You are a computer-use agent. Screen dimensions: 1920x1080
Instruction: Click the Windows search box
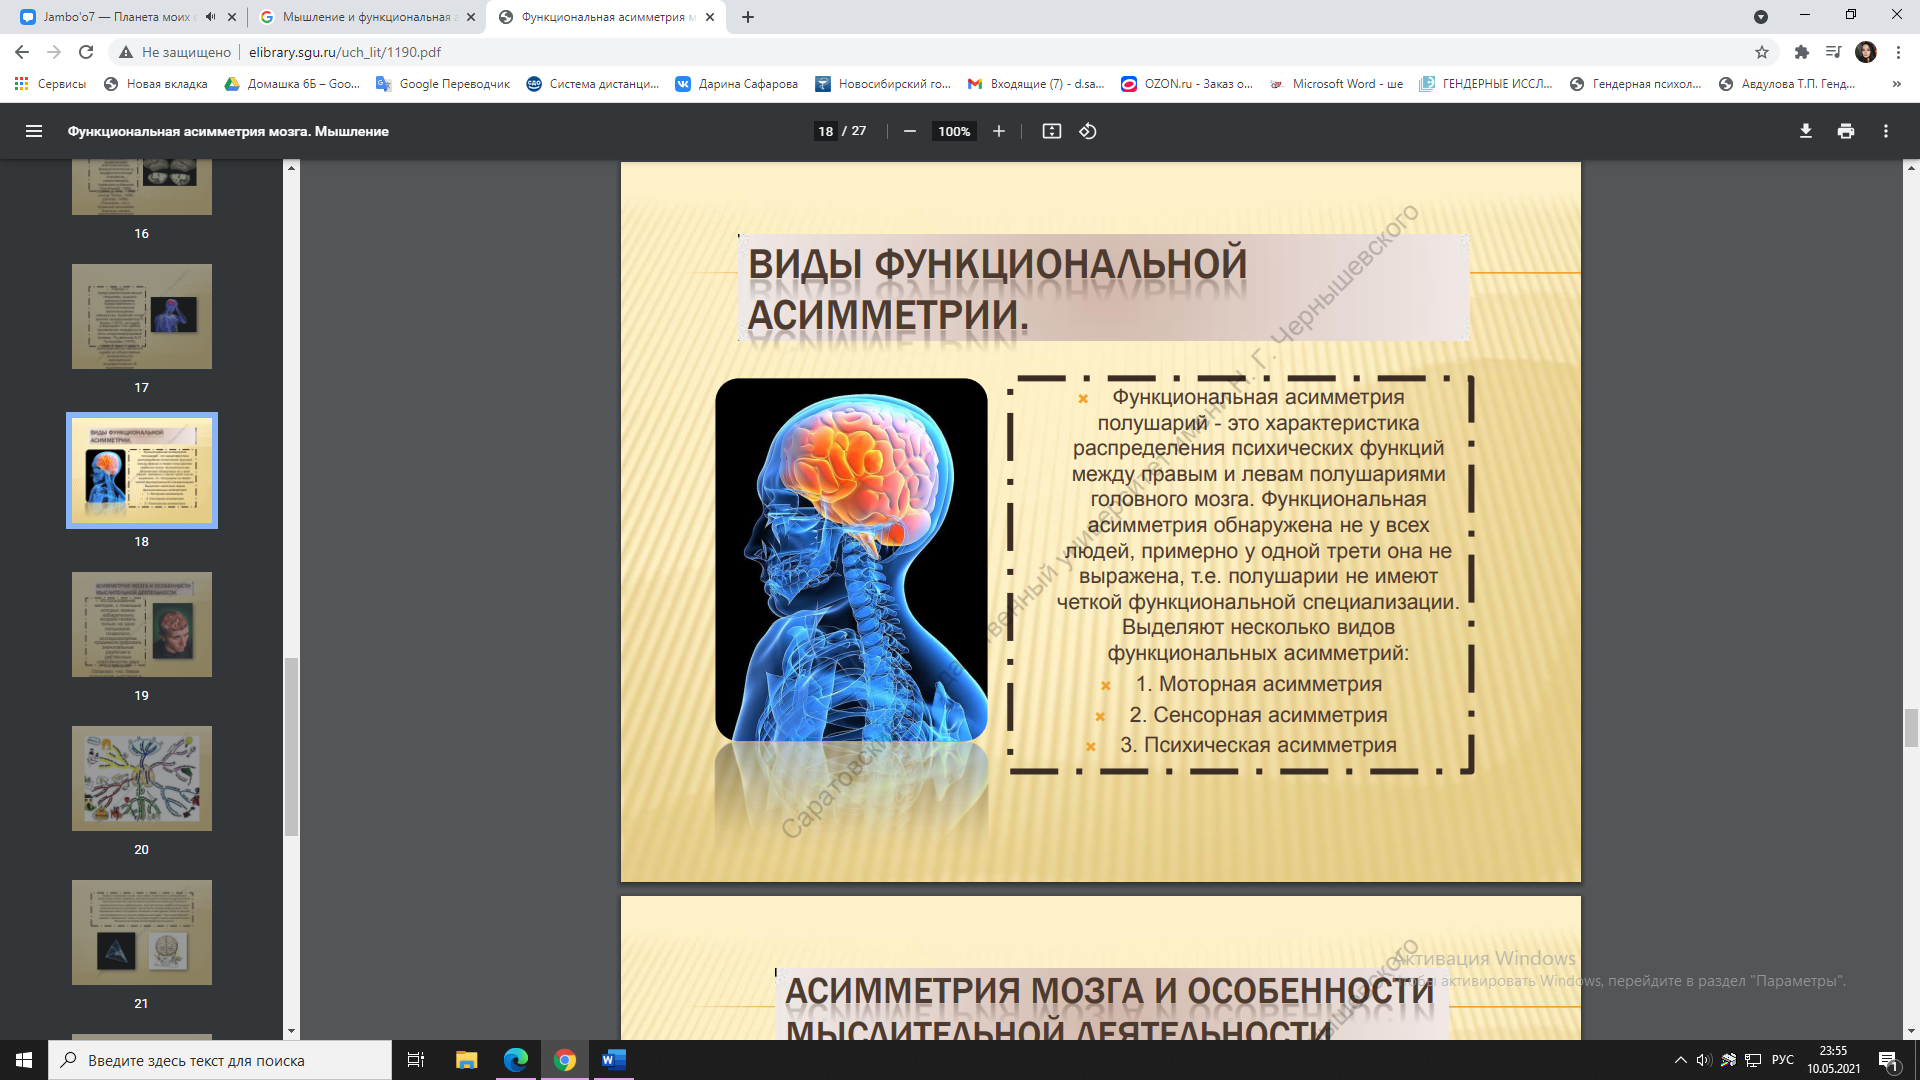(x=220, y=1060)
